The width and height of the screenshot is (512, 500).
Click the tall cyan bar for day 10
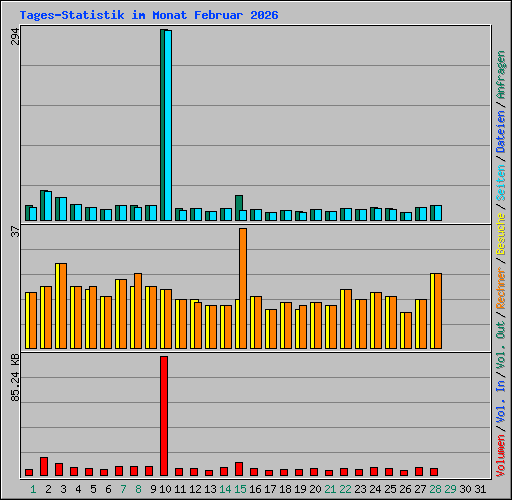coord(168,125)
